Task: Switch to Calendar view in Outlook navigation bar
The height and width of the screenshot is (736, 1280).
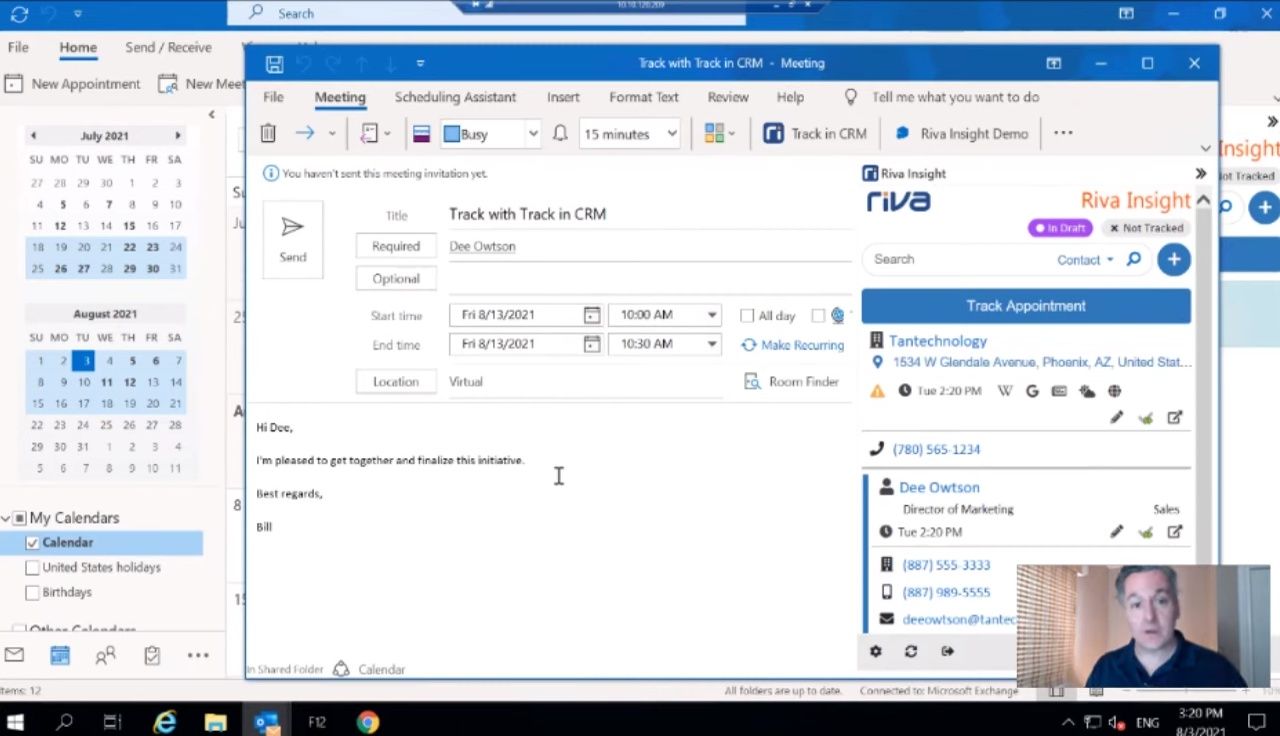Action: tap(60, 656)
